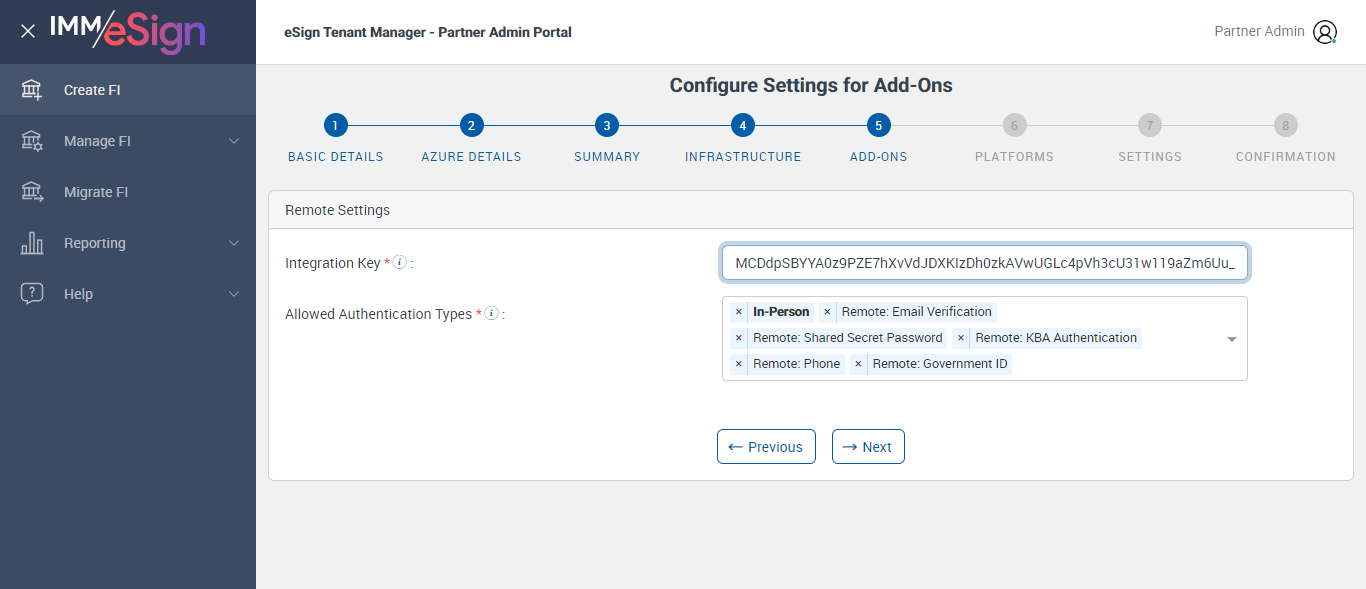1366x589 pixels.
Task: Click the Previous button
Action: (x=766, y=447)
